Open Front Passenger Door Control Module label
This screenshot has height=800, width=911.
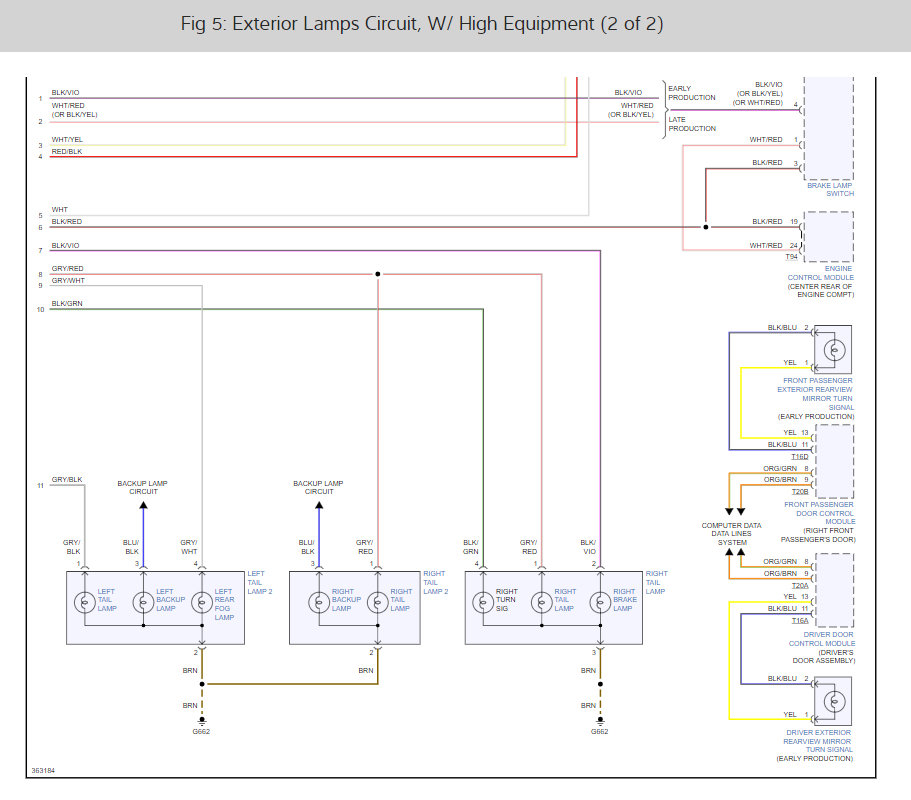coord(820,513)
